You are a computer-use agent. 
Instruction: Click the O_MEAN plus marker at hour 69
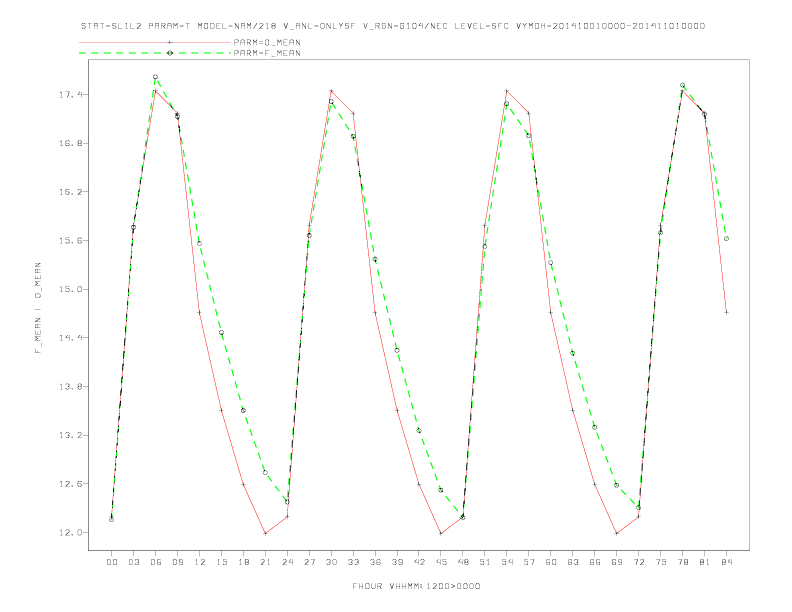point(617,533)
